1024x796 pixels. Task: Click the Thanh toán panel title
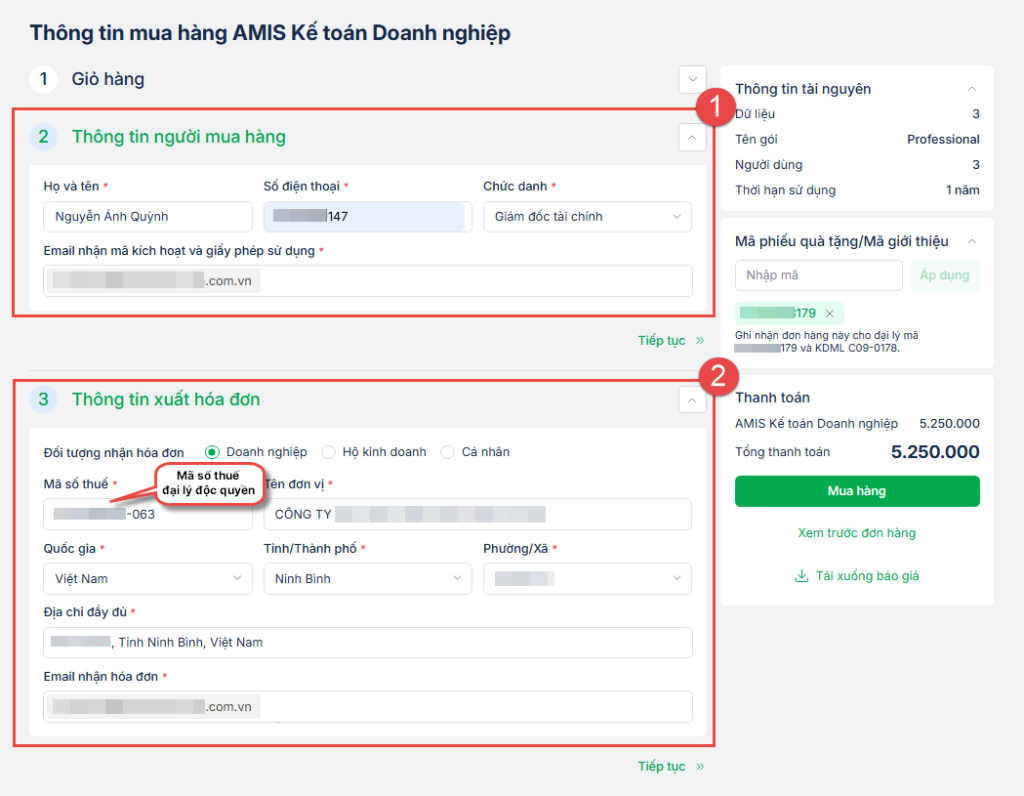[x=772, y=398]
